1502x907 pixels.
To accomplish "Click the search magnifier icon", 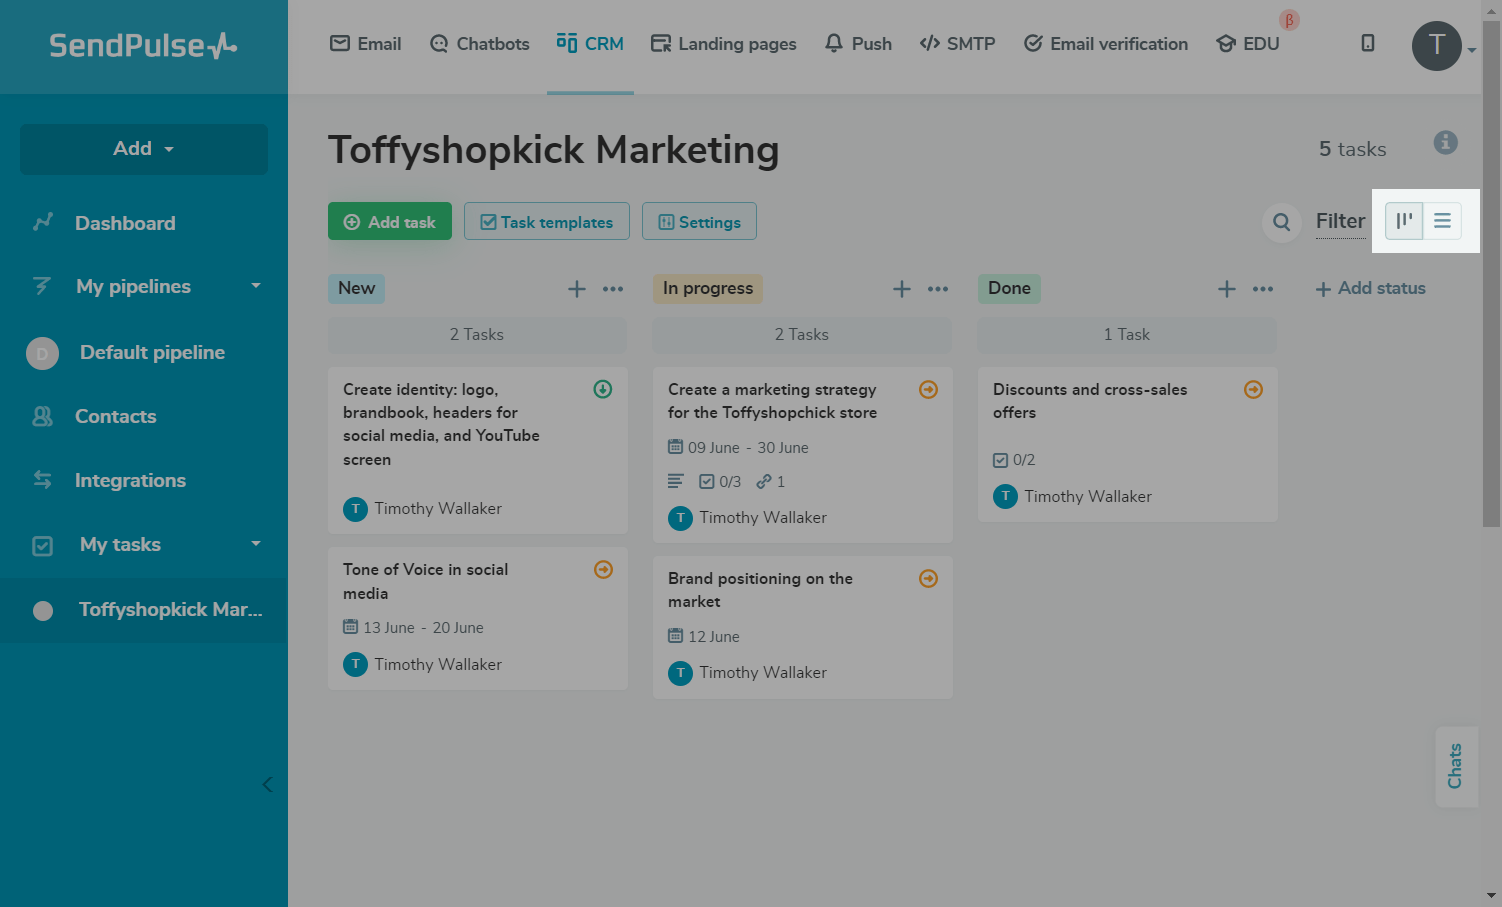I will (x=1281, y=222).
